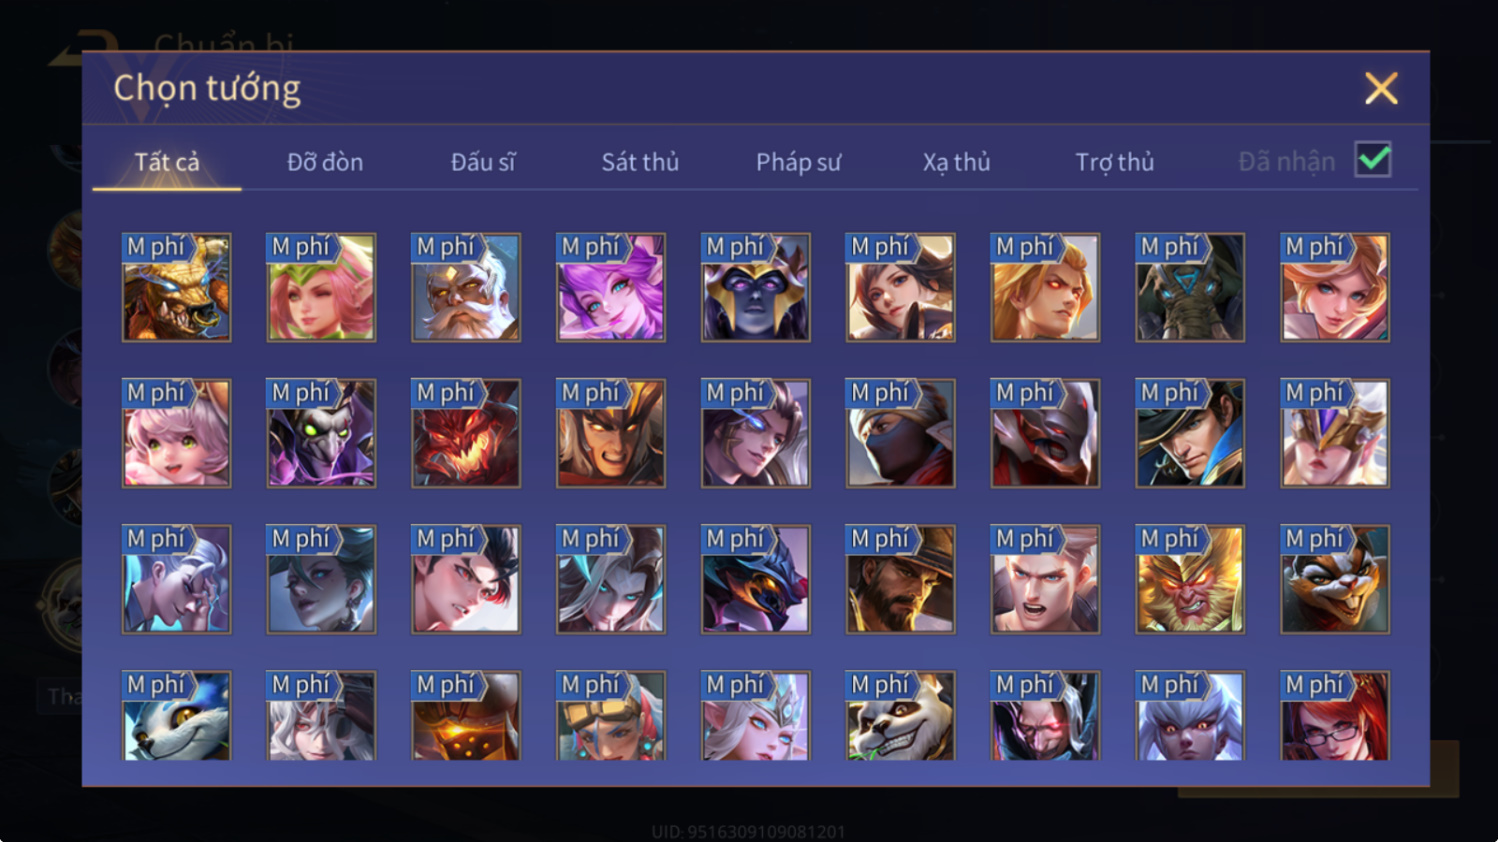Select the golden monkey king hero

point(1190,580)
